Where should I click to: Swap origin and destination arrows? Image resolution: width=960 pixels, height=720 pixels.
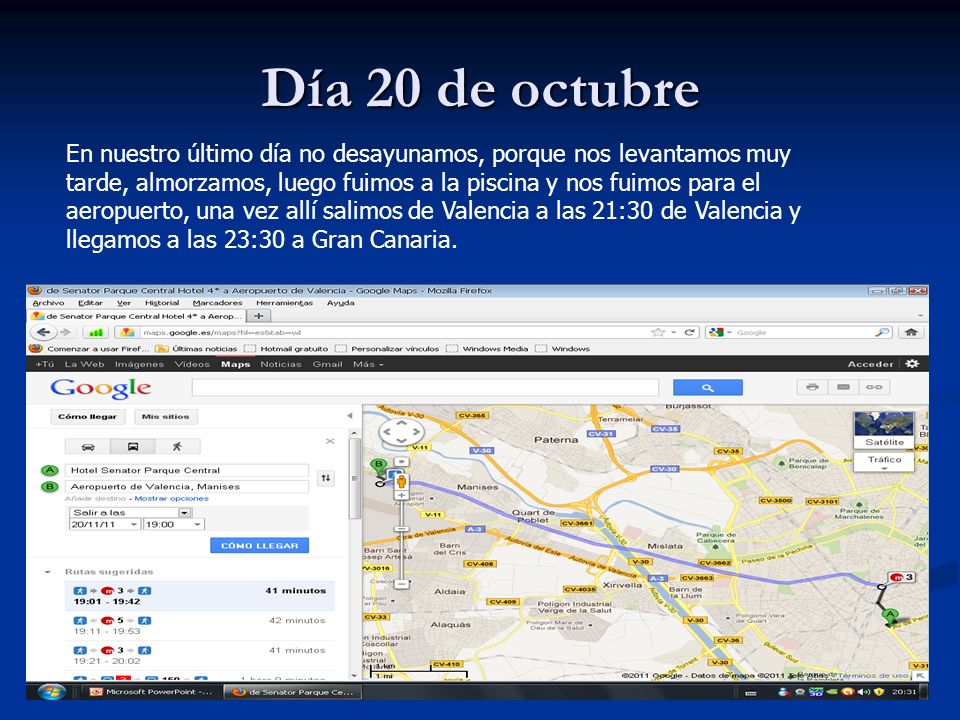pyautogui.click(x=326, y=478)
